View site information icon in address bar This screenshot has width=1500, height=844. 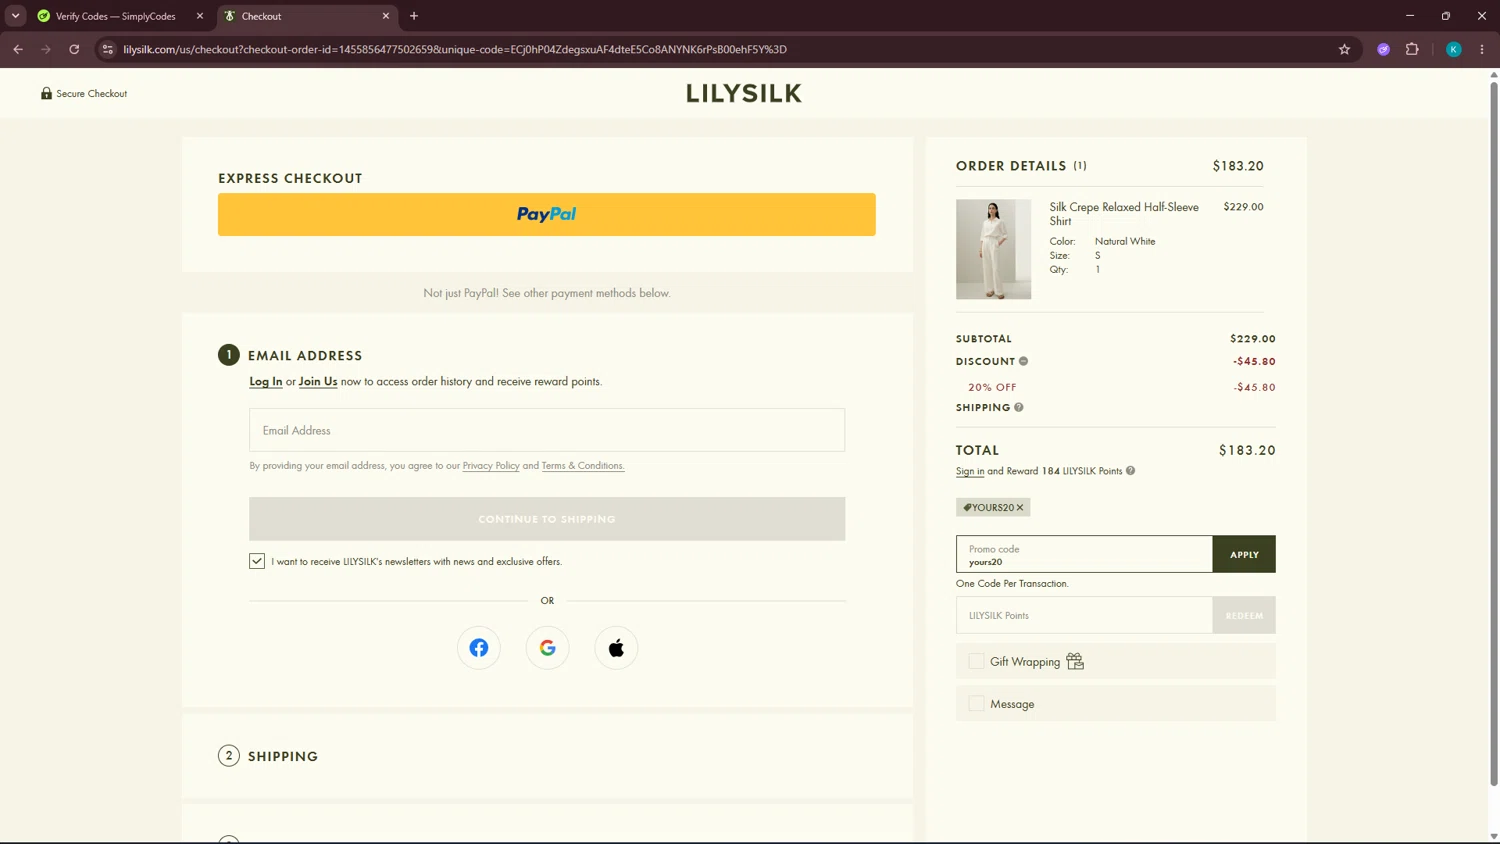108,49
